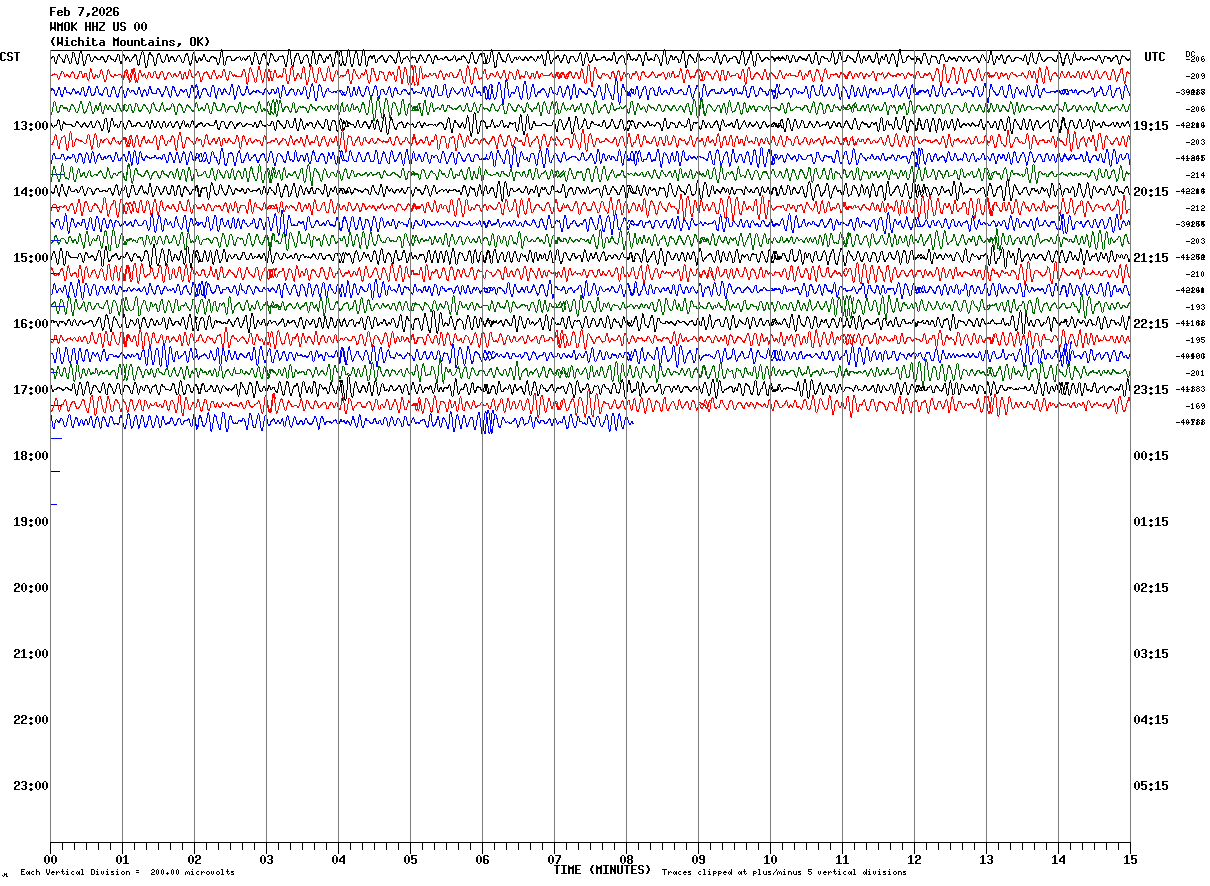The width and height of the screenshot is (1210, 886).
Task: Select minute tick label 14 on x-axis
Action: (x=1058, y=859)
